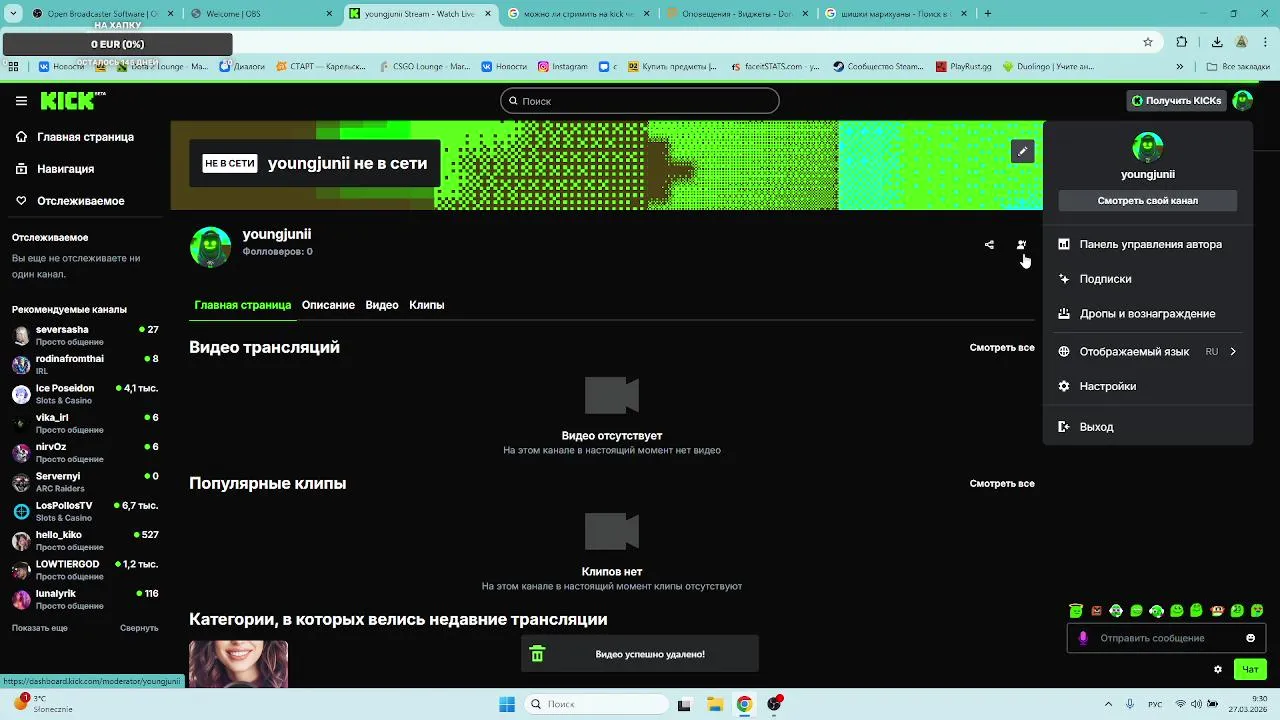Click Смотреть все beside Видео трансляций
This screenshot has width=1280, height=720.
tap(1002, 348)
